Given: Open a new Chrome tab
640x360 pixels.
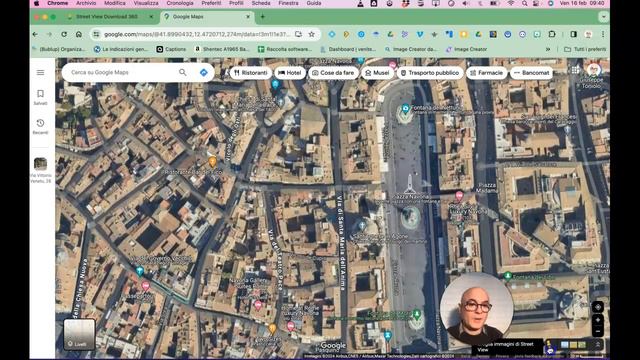Looking at the screenshot, I should 262,17.
